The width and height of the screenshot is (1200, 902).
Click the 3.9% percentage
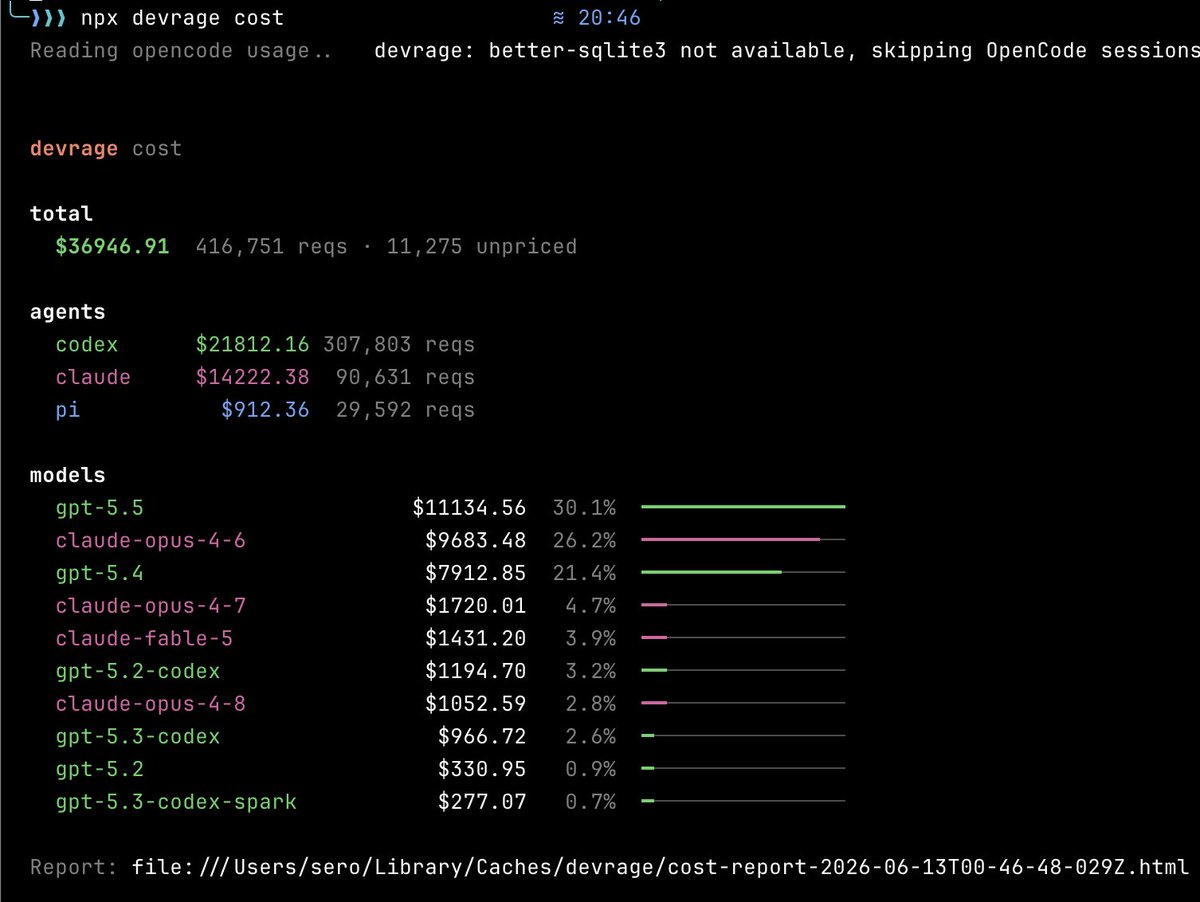[x=590, y=638]
